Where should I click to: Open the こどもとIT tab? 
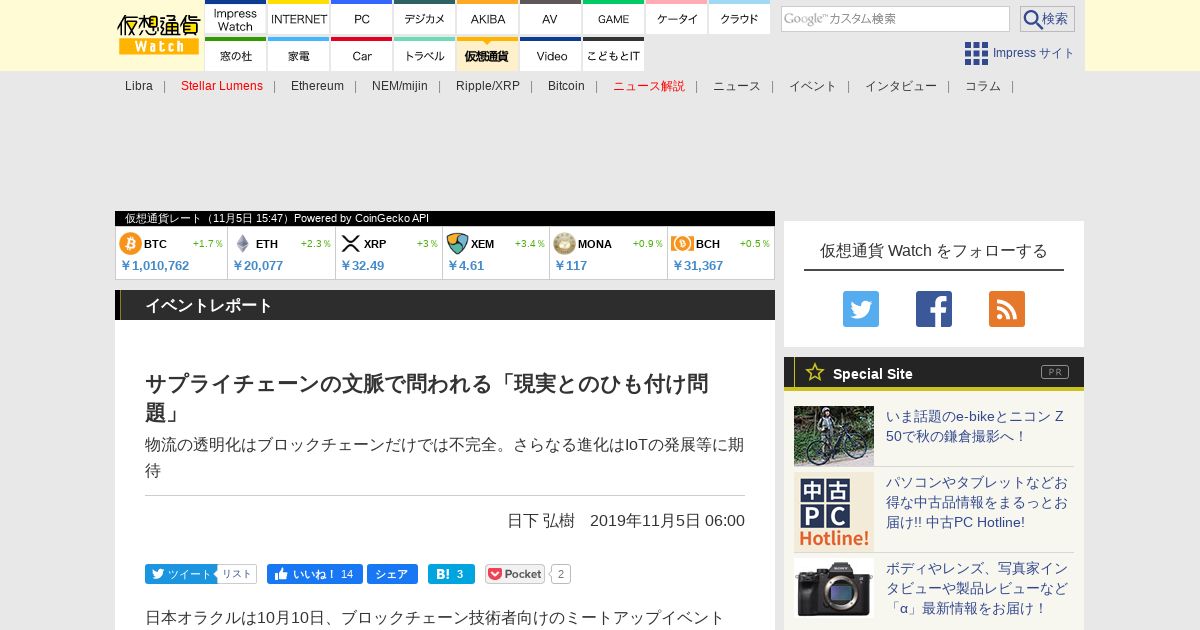click(x=613, y=56)
